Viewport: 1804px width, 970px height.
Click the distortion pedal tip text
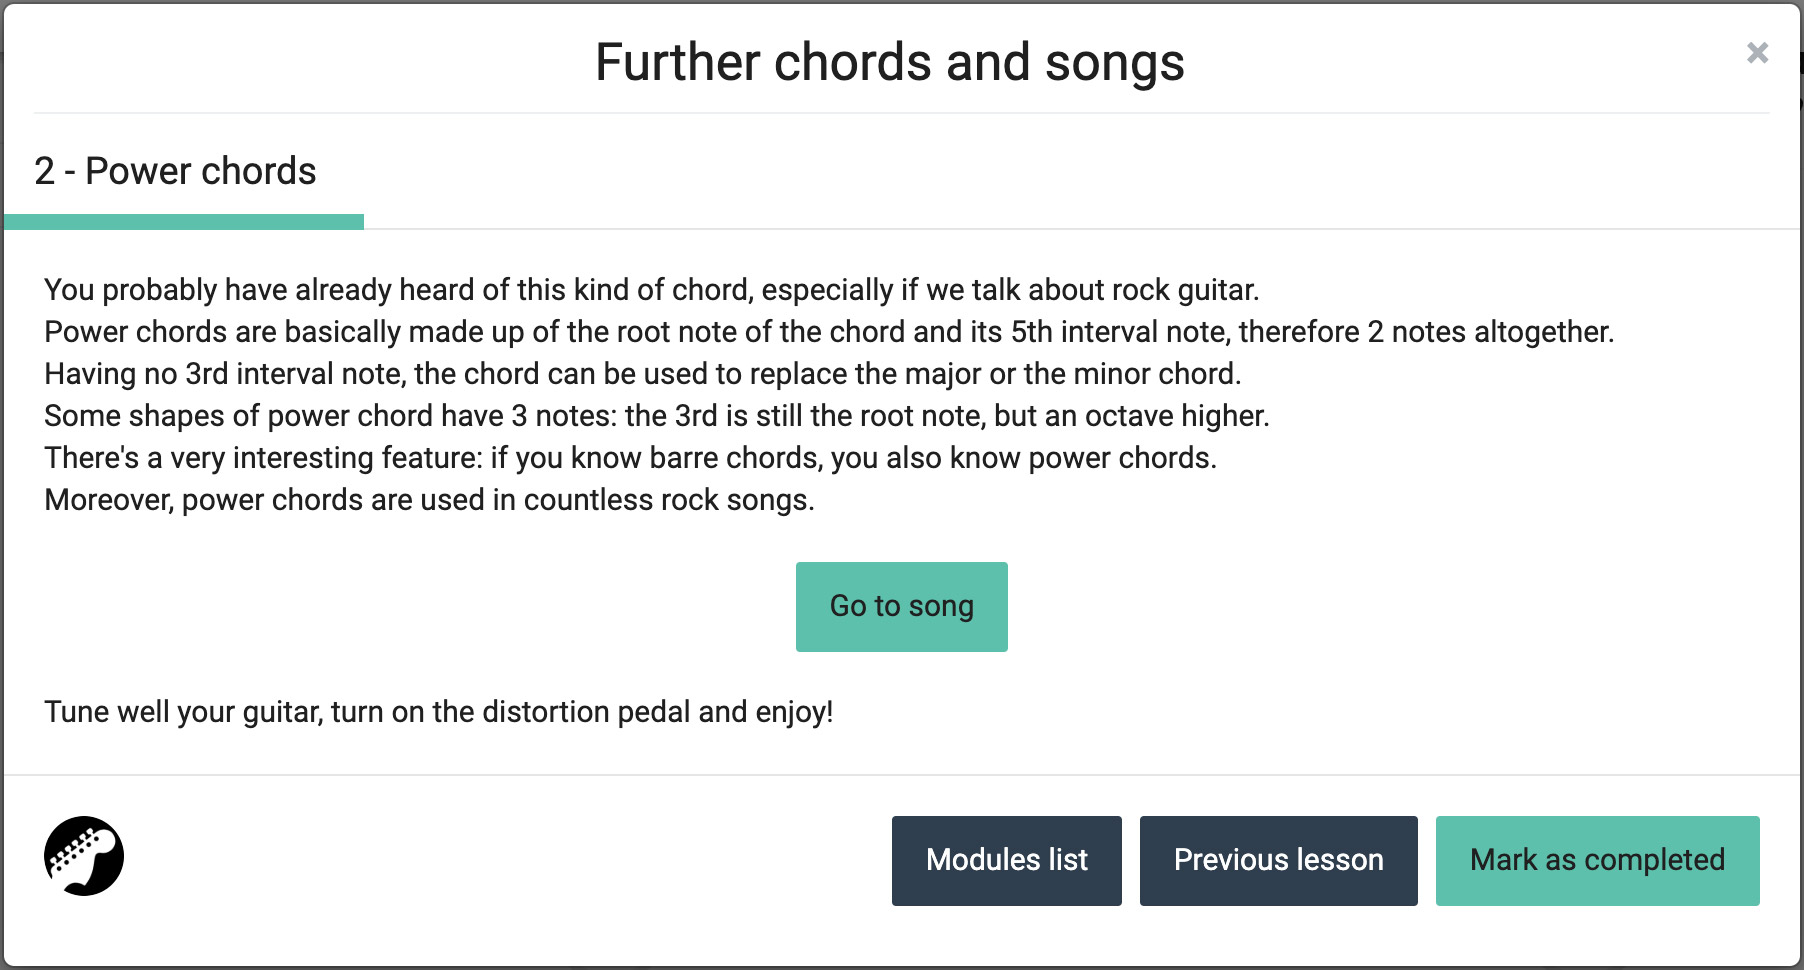pyautogui.click(x=438, y=712)
